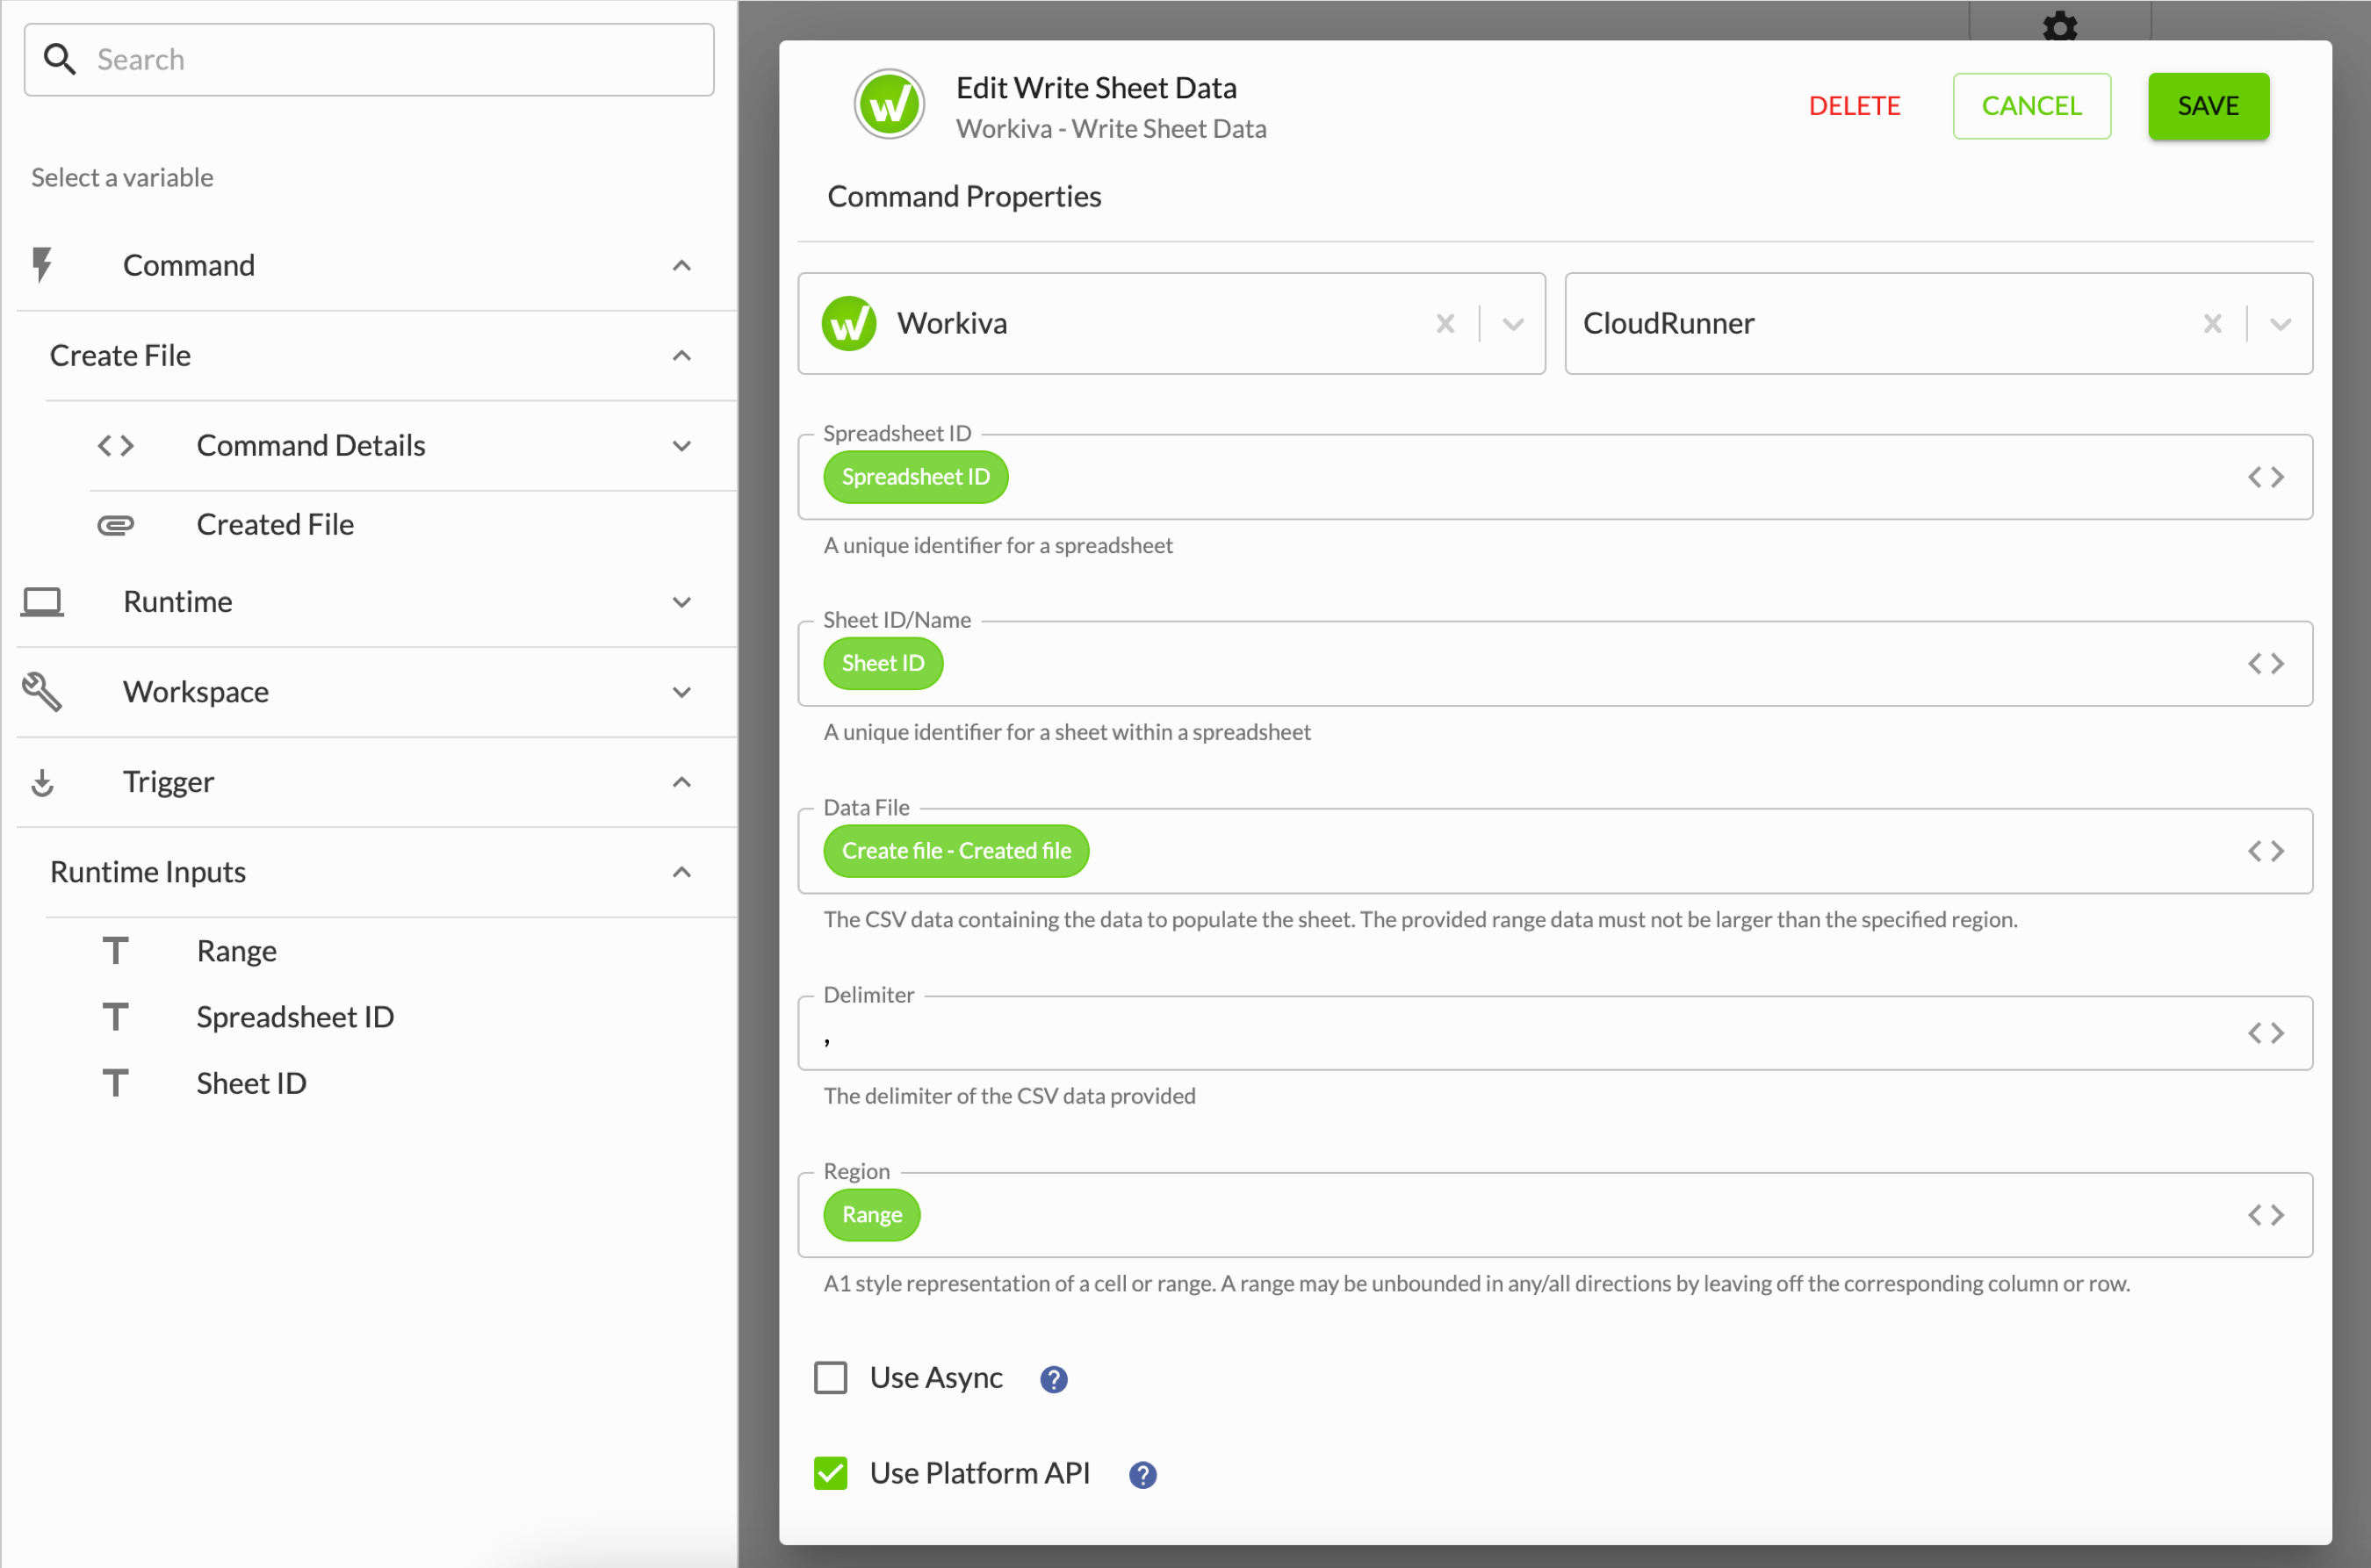Select the Spreadsheet ID runtime input variable

tap(295, 1017)
